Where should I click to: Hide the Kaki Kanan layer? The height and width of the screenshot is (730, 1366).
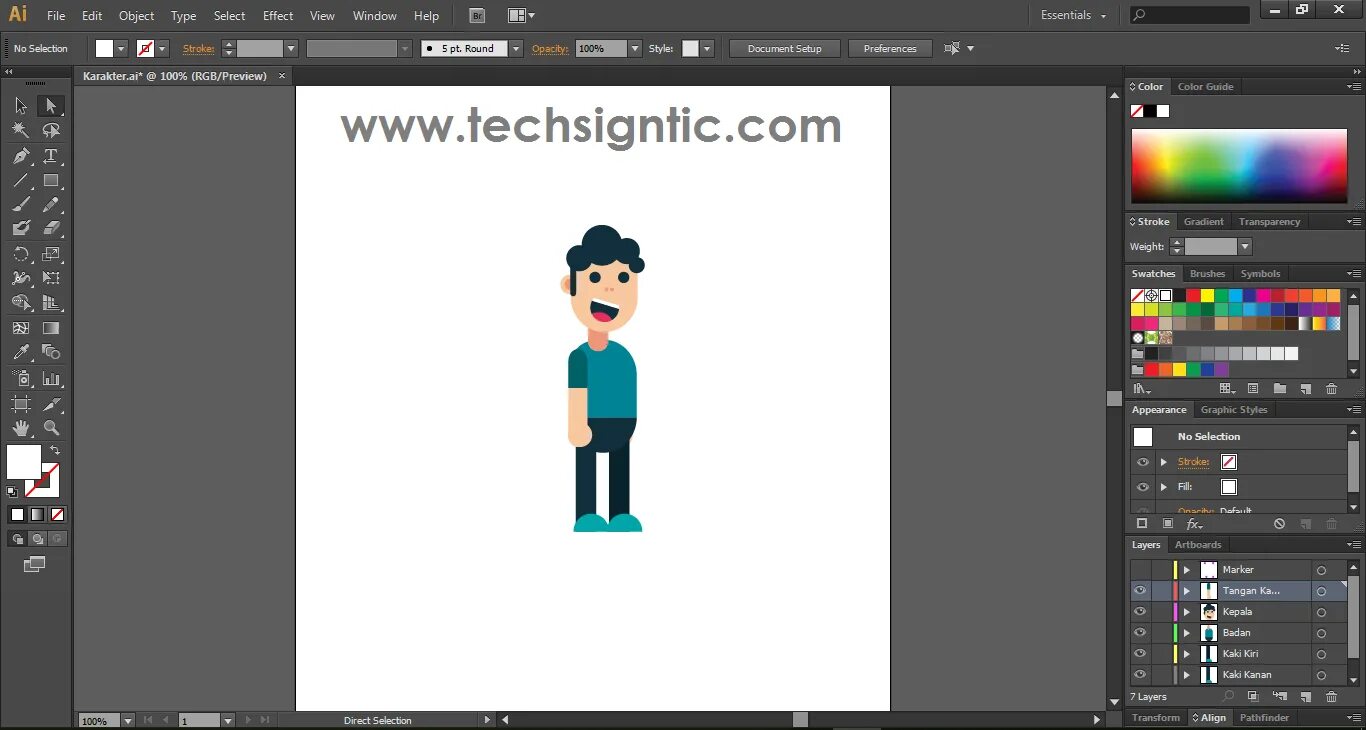1140,674
